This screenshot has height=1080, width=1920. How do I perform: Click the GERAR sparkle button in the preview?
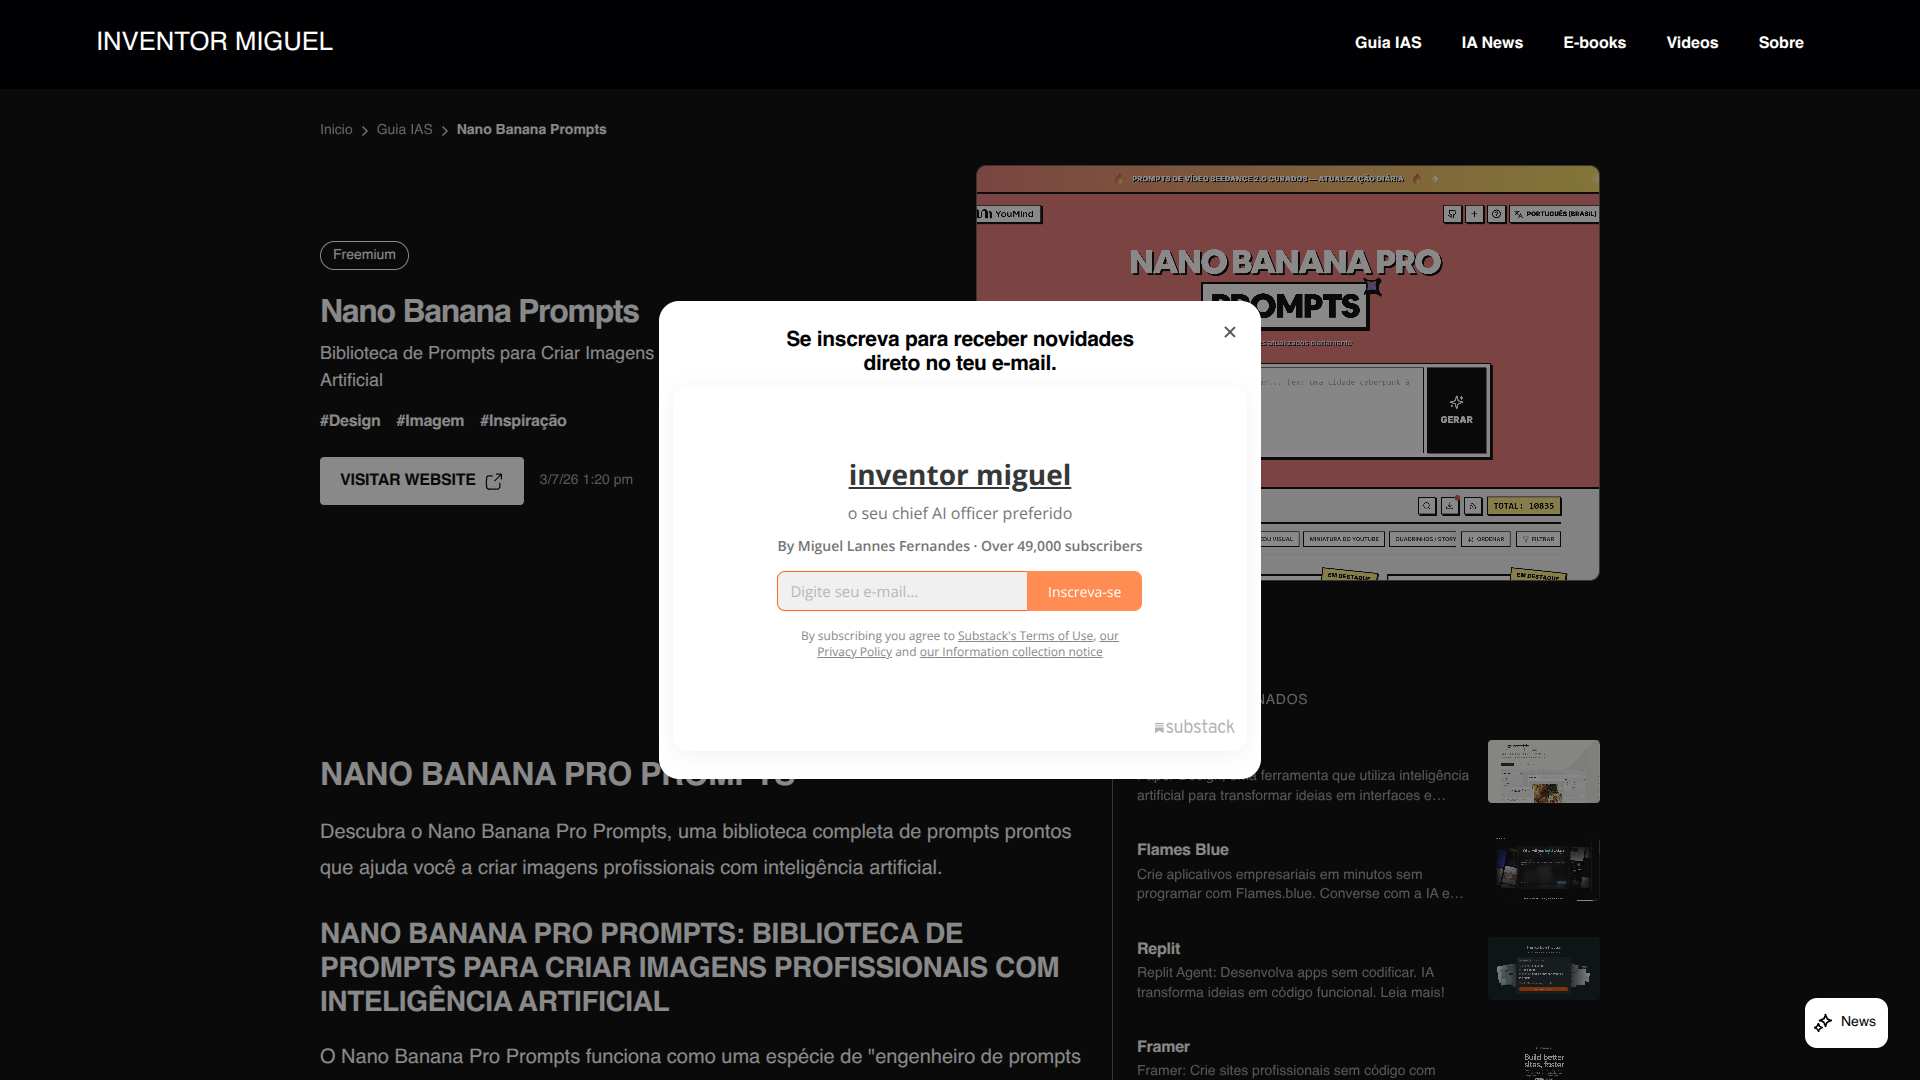coord(1456,410)
